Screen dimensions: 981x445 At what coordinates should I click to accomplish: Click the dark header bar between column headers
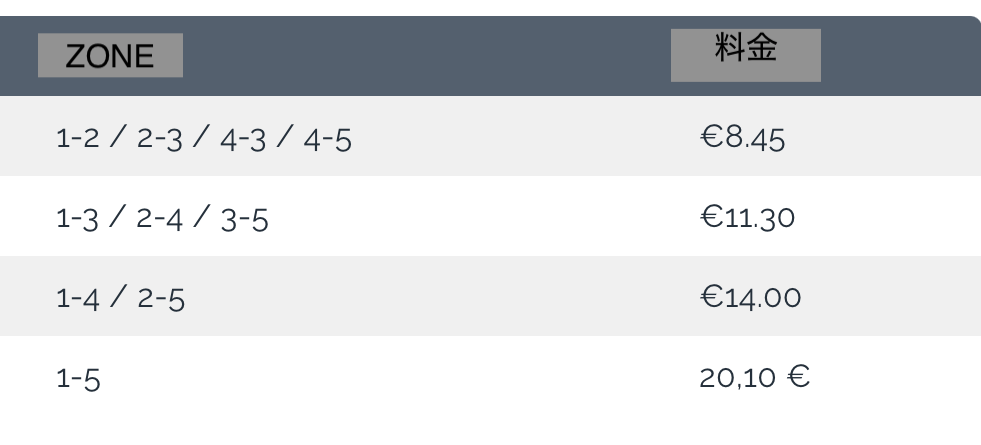coord(427,56)
